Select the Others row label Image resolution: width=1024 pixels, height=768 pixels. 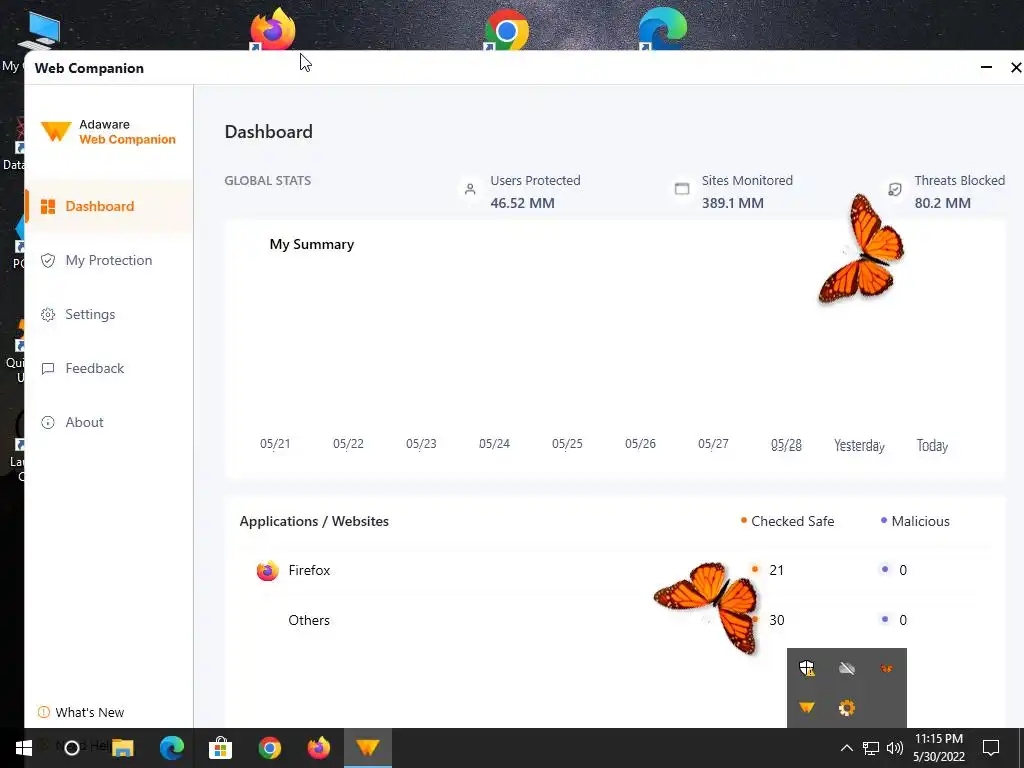[309, 620]
